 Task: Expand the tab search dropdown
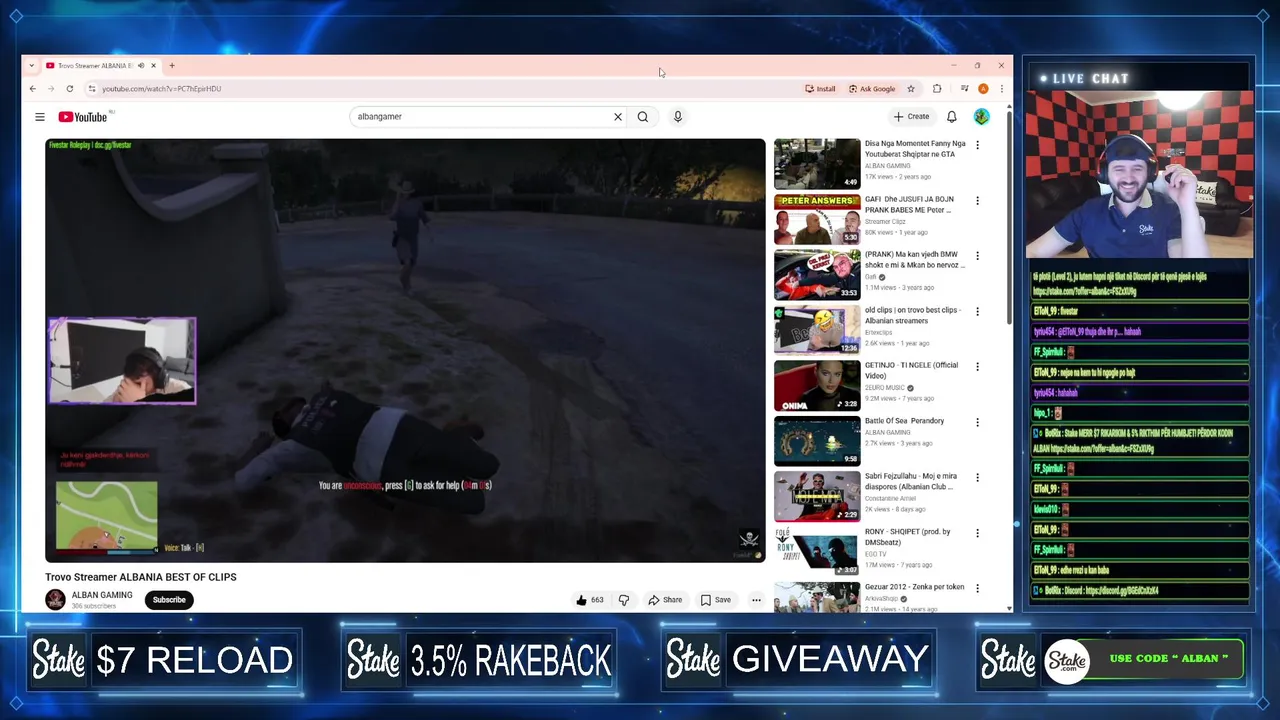[31, 66]
